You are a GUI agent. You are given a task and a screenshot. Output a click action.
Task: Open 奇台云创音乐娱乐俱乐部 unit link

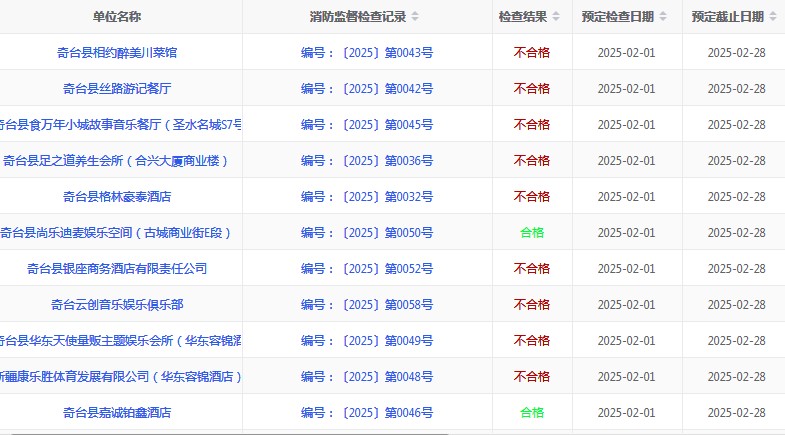coord(117,304)
